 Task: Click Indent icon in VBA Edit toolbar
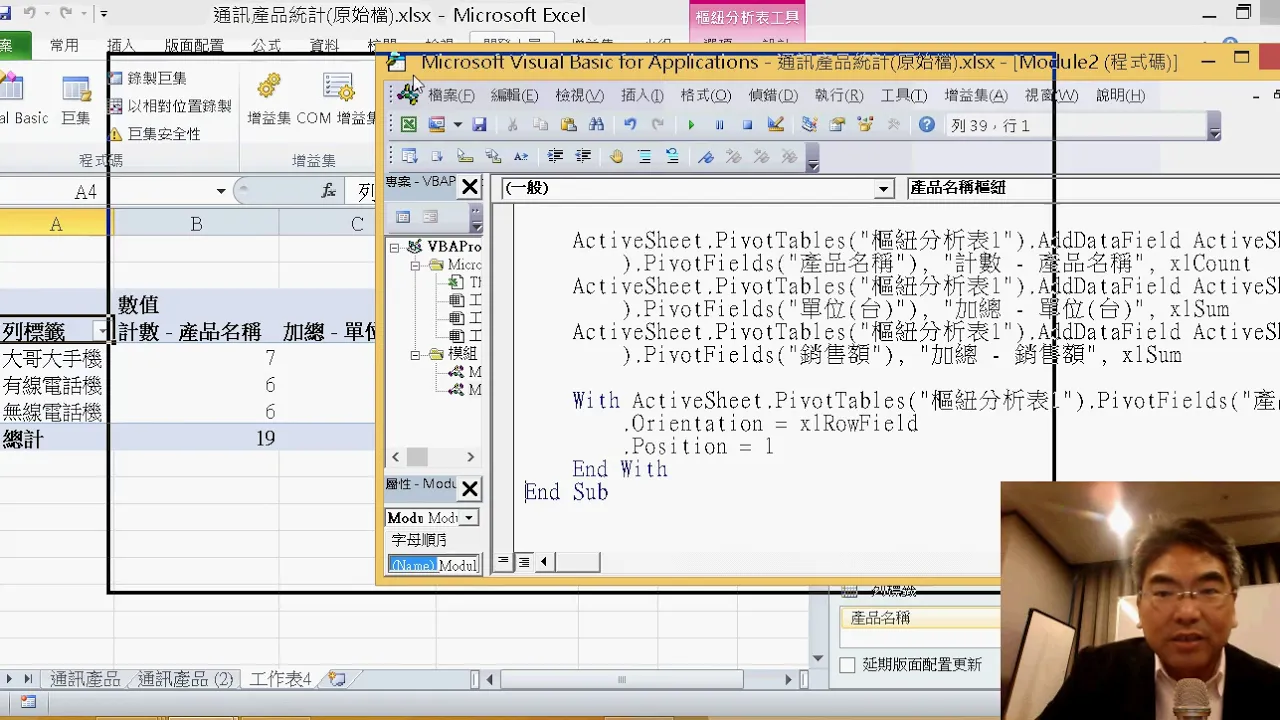[x=555, y=157]
